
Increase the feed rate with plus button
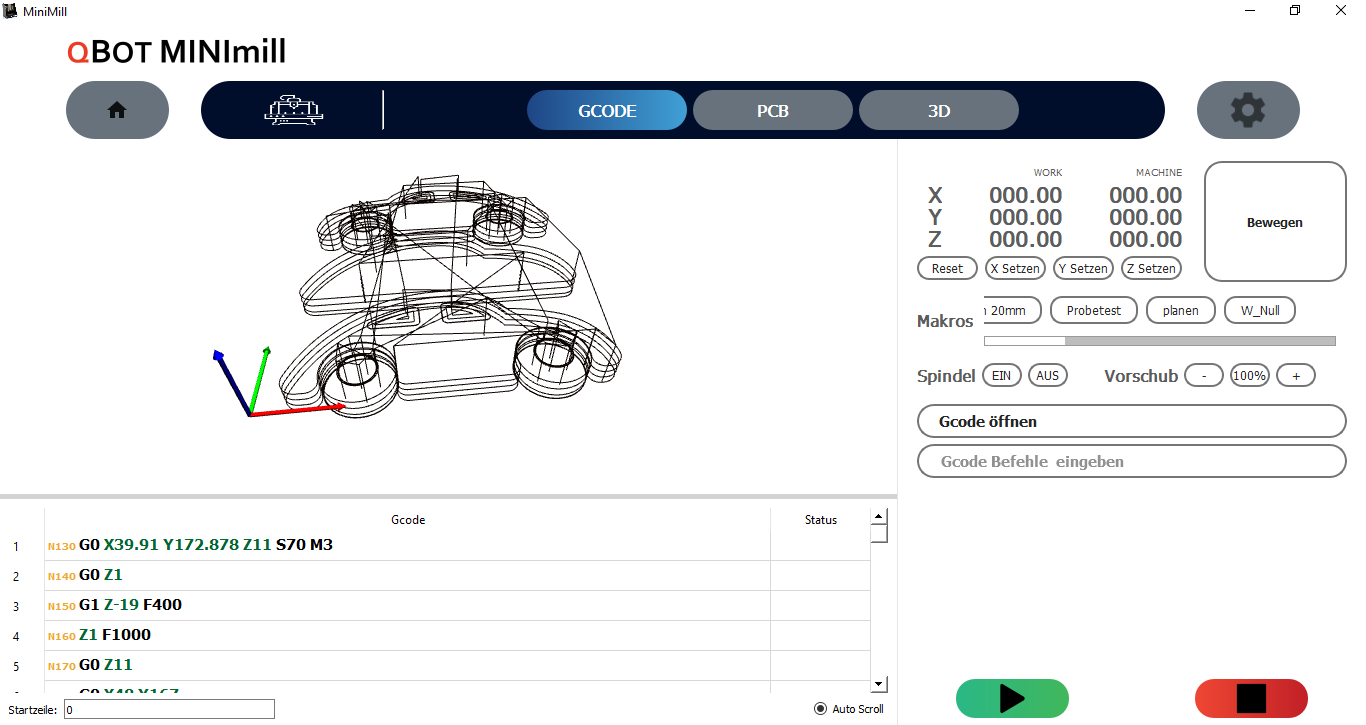(1296, 375)
